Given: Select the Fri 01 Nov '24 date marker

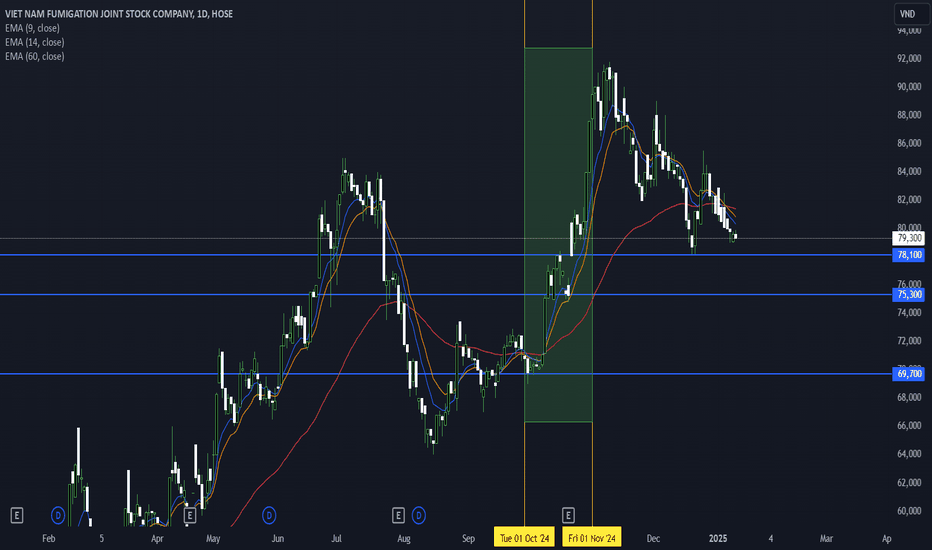Looking at the screenshot, I should [x=592, y=538].
